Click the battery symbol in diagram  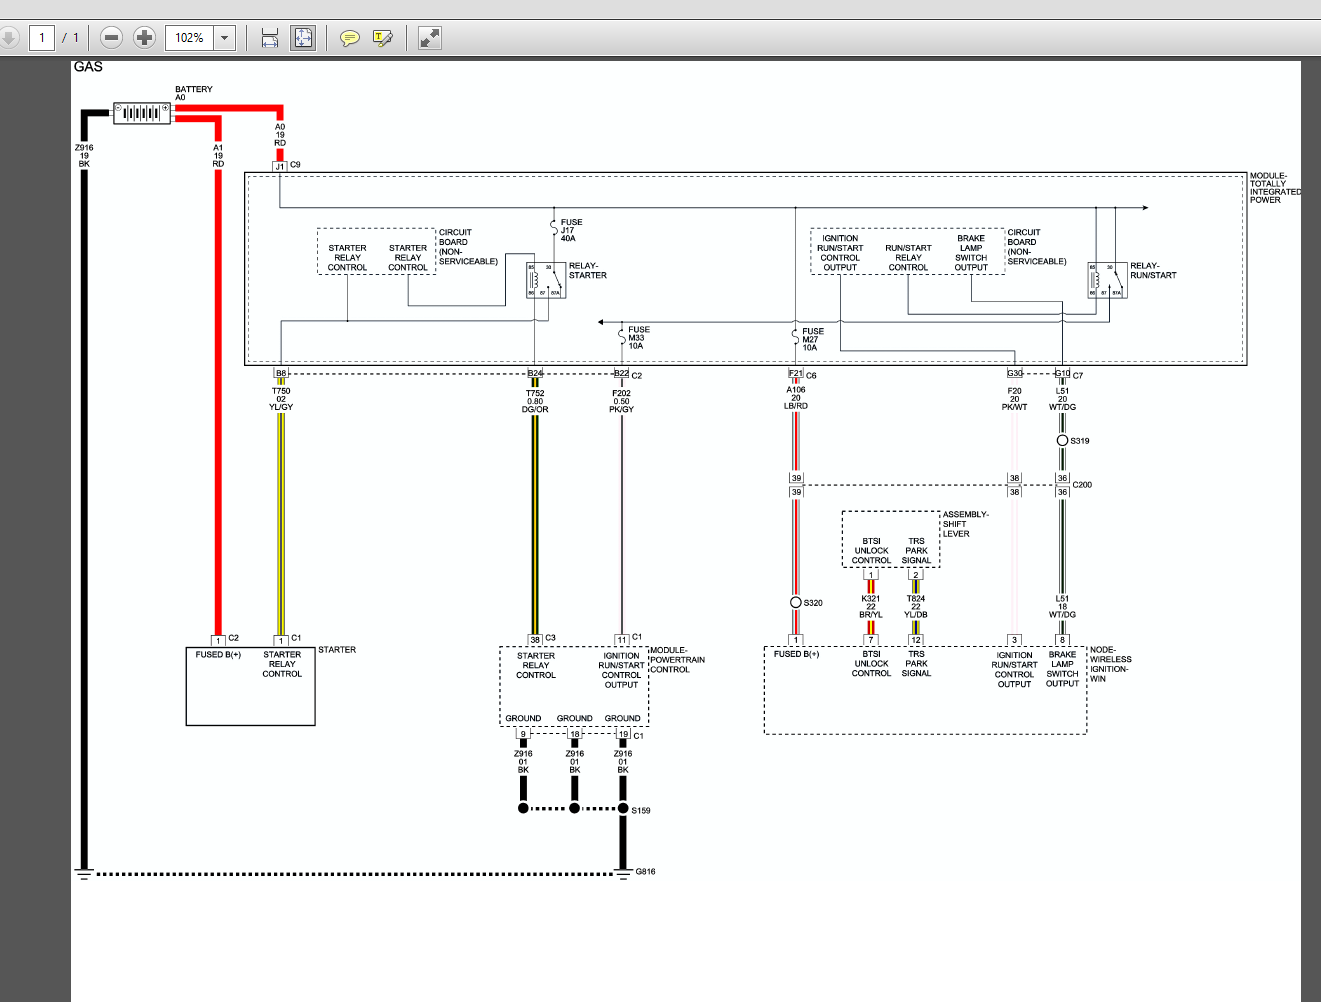(x=142, y=113)
